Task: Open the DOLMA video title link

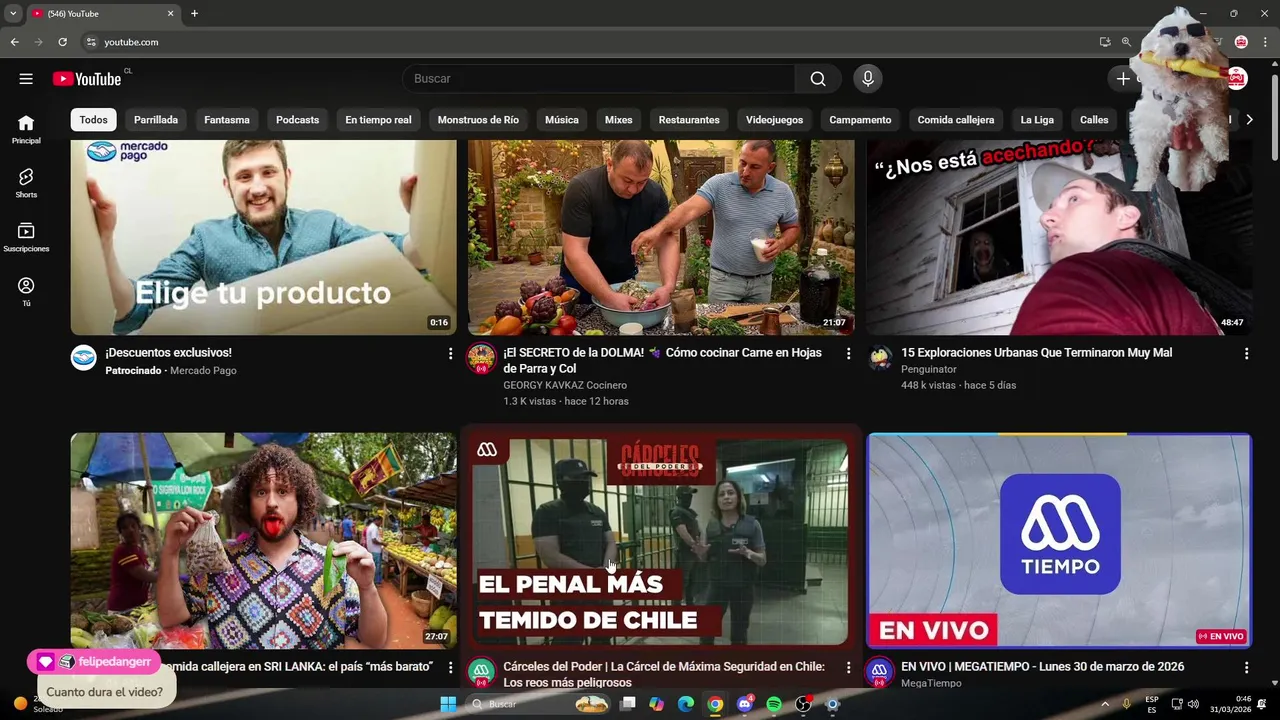Action: click(662, 360)
